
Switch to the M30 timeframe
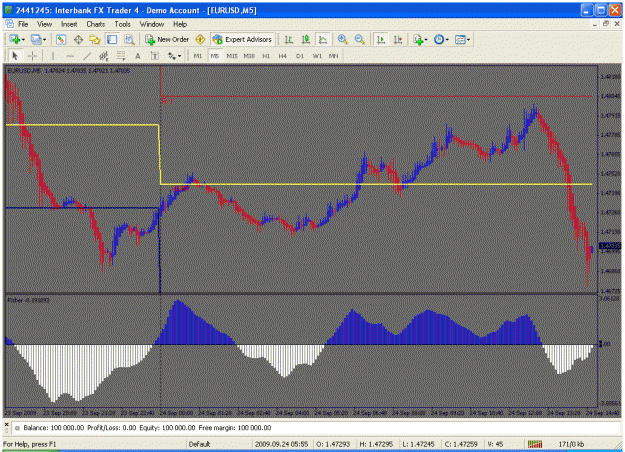[249, 56]
